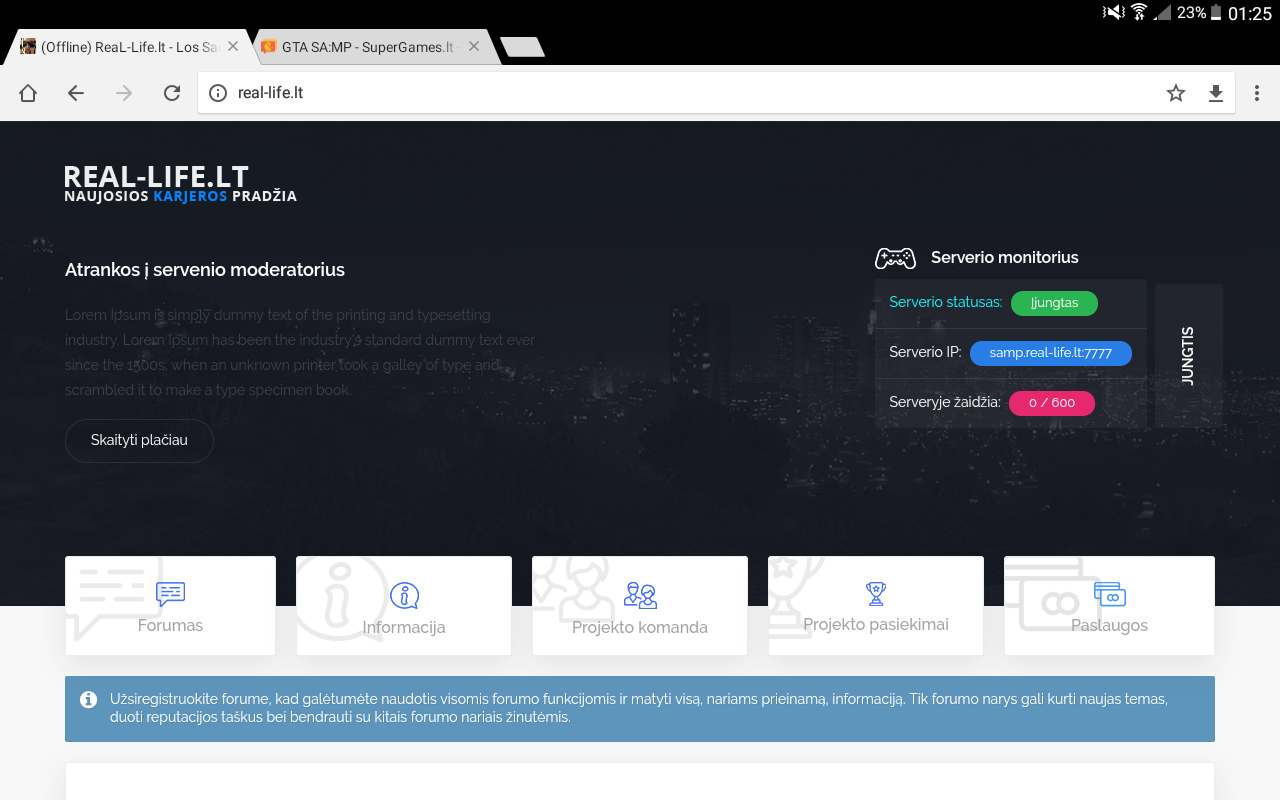
Task: Tap the clock showing 01:25
Action: (x=1250, y=13)
